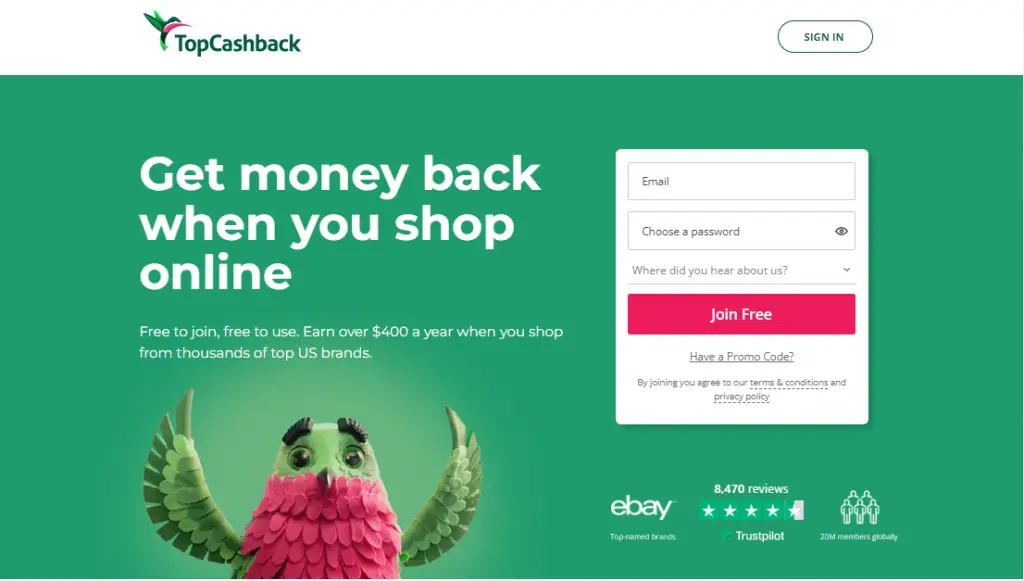Click the TopCashback hummingbird logo
This screenshot has height=581, width=1024.
[x=222, y=33]
